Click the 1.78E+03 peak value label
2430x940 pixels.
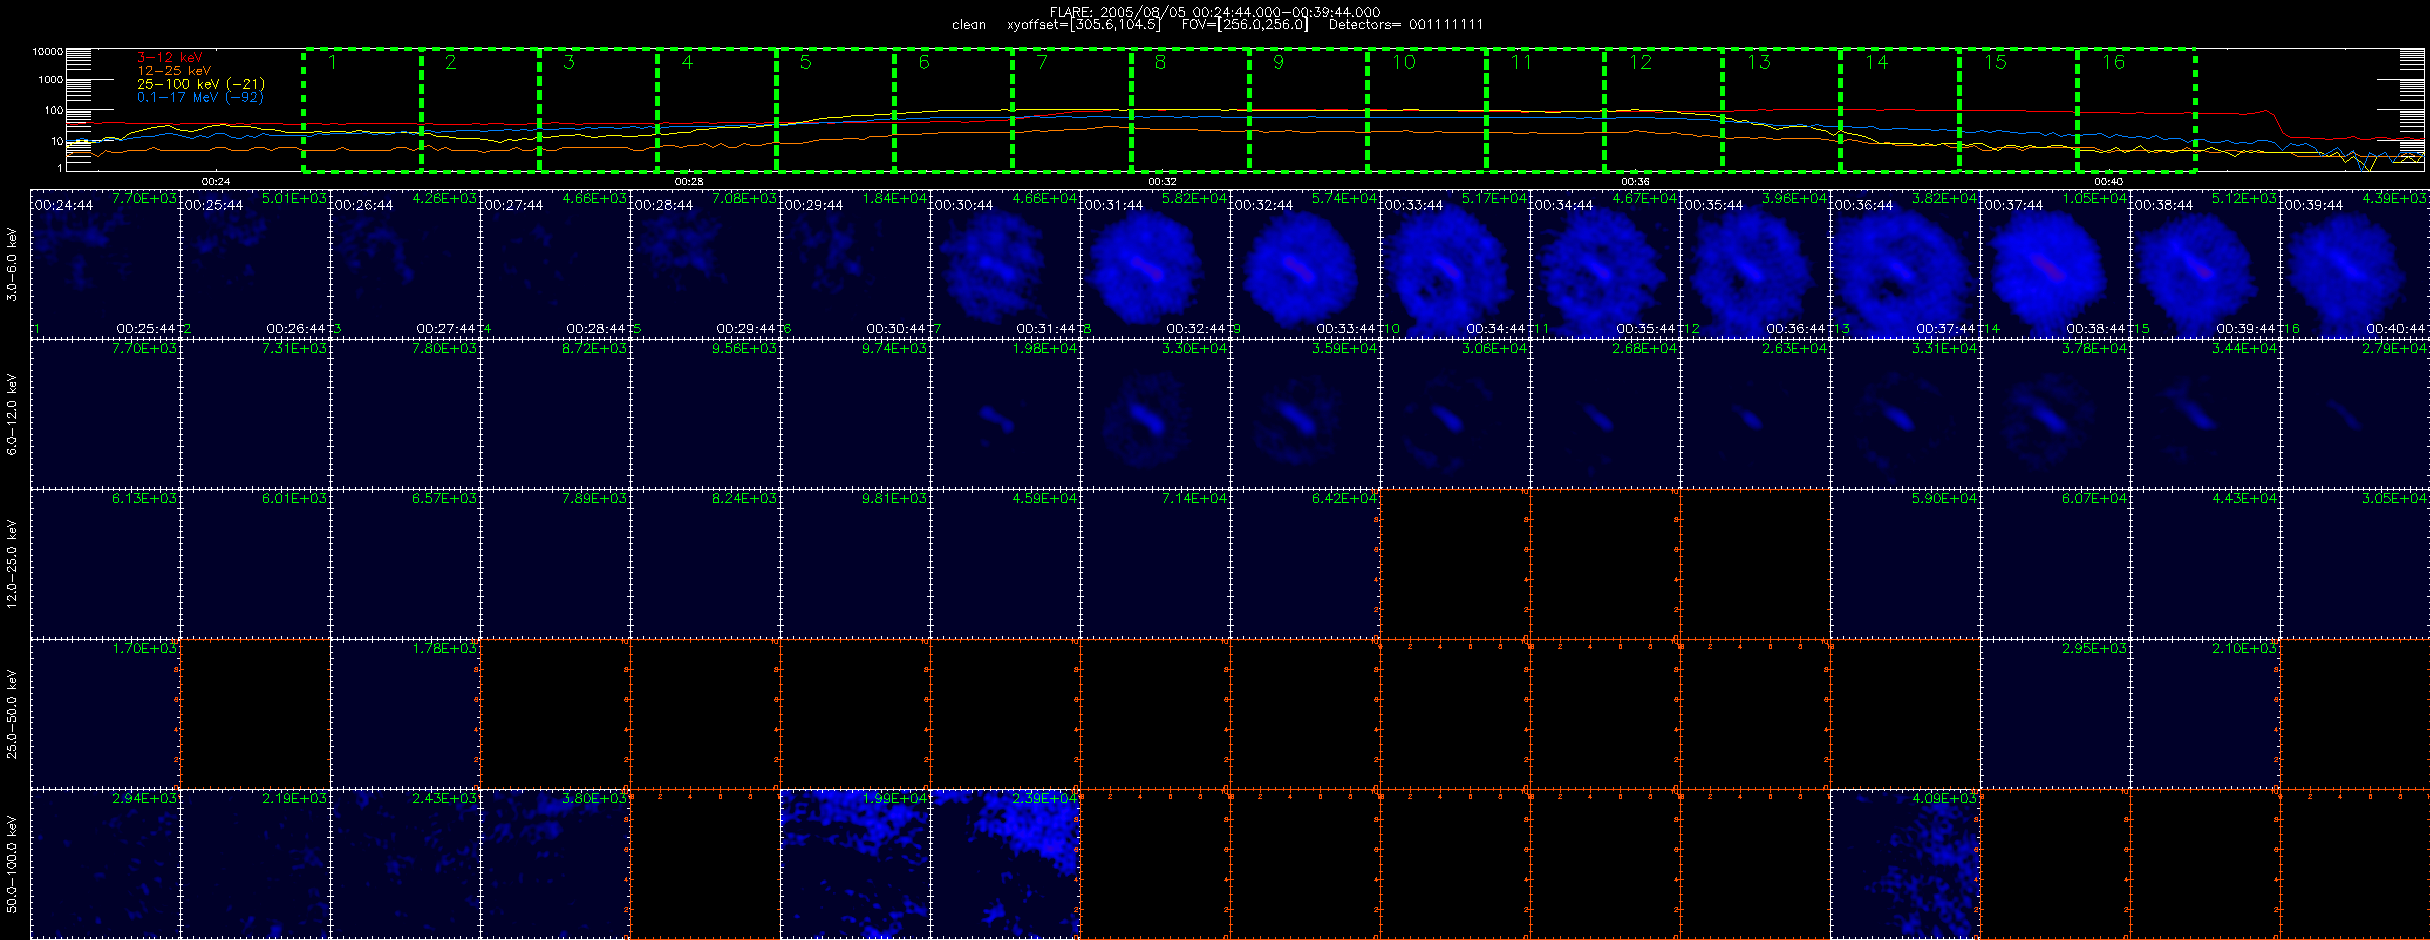pos(444,649)
